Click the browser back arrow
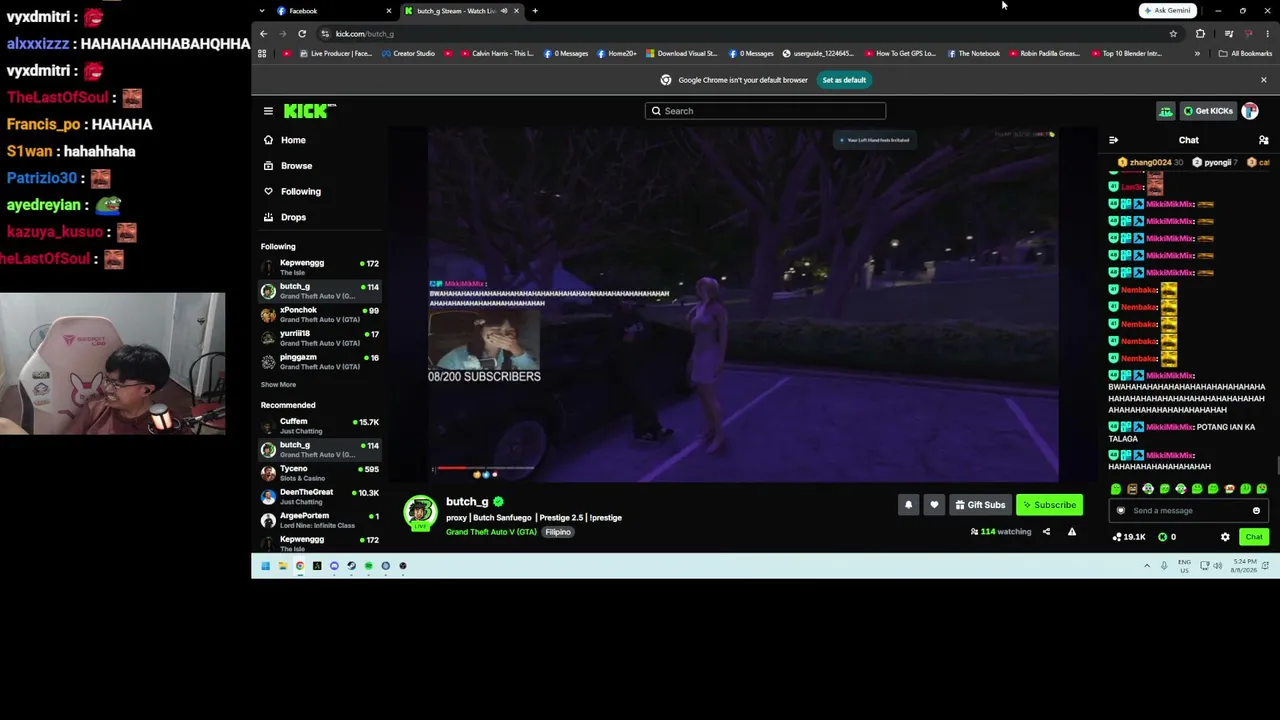Screen dimensions: 1280x720 pos(264,34)
